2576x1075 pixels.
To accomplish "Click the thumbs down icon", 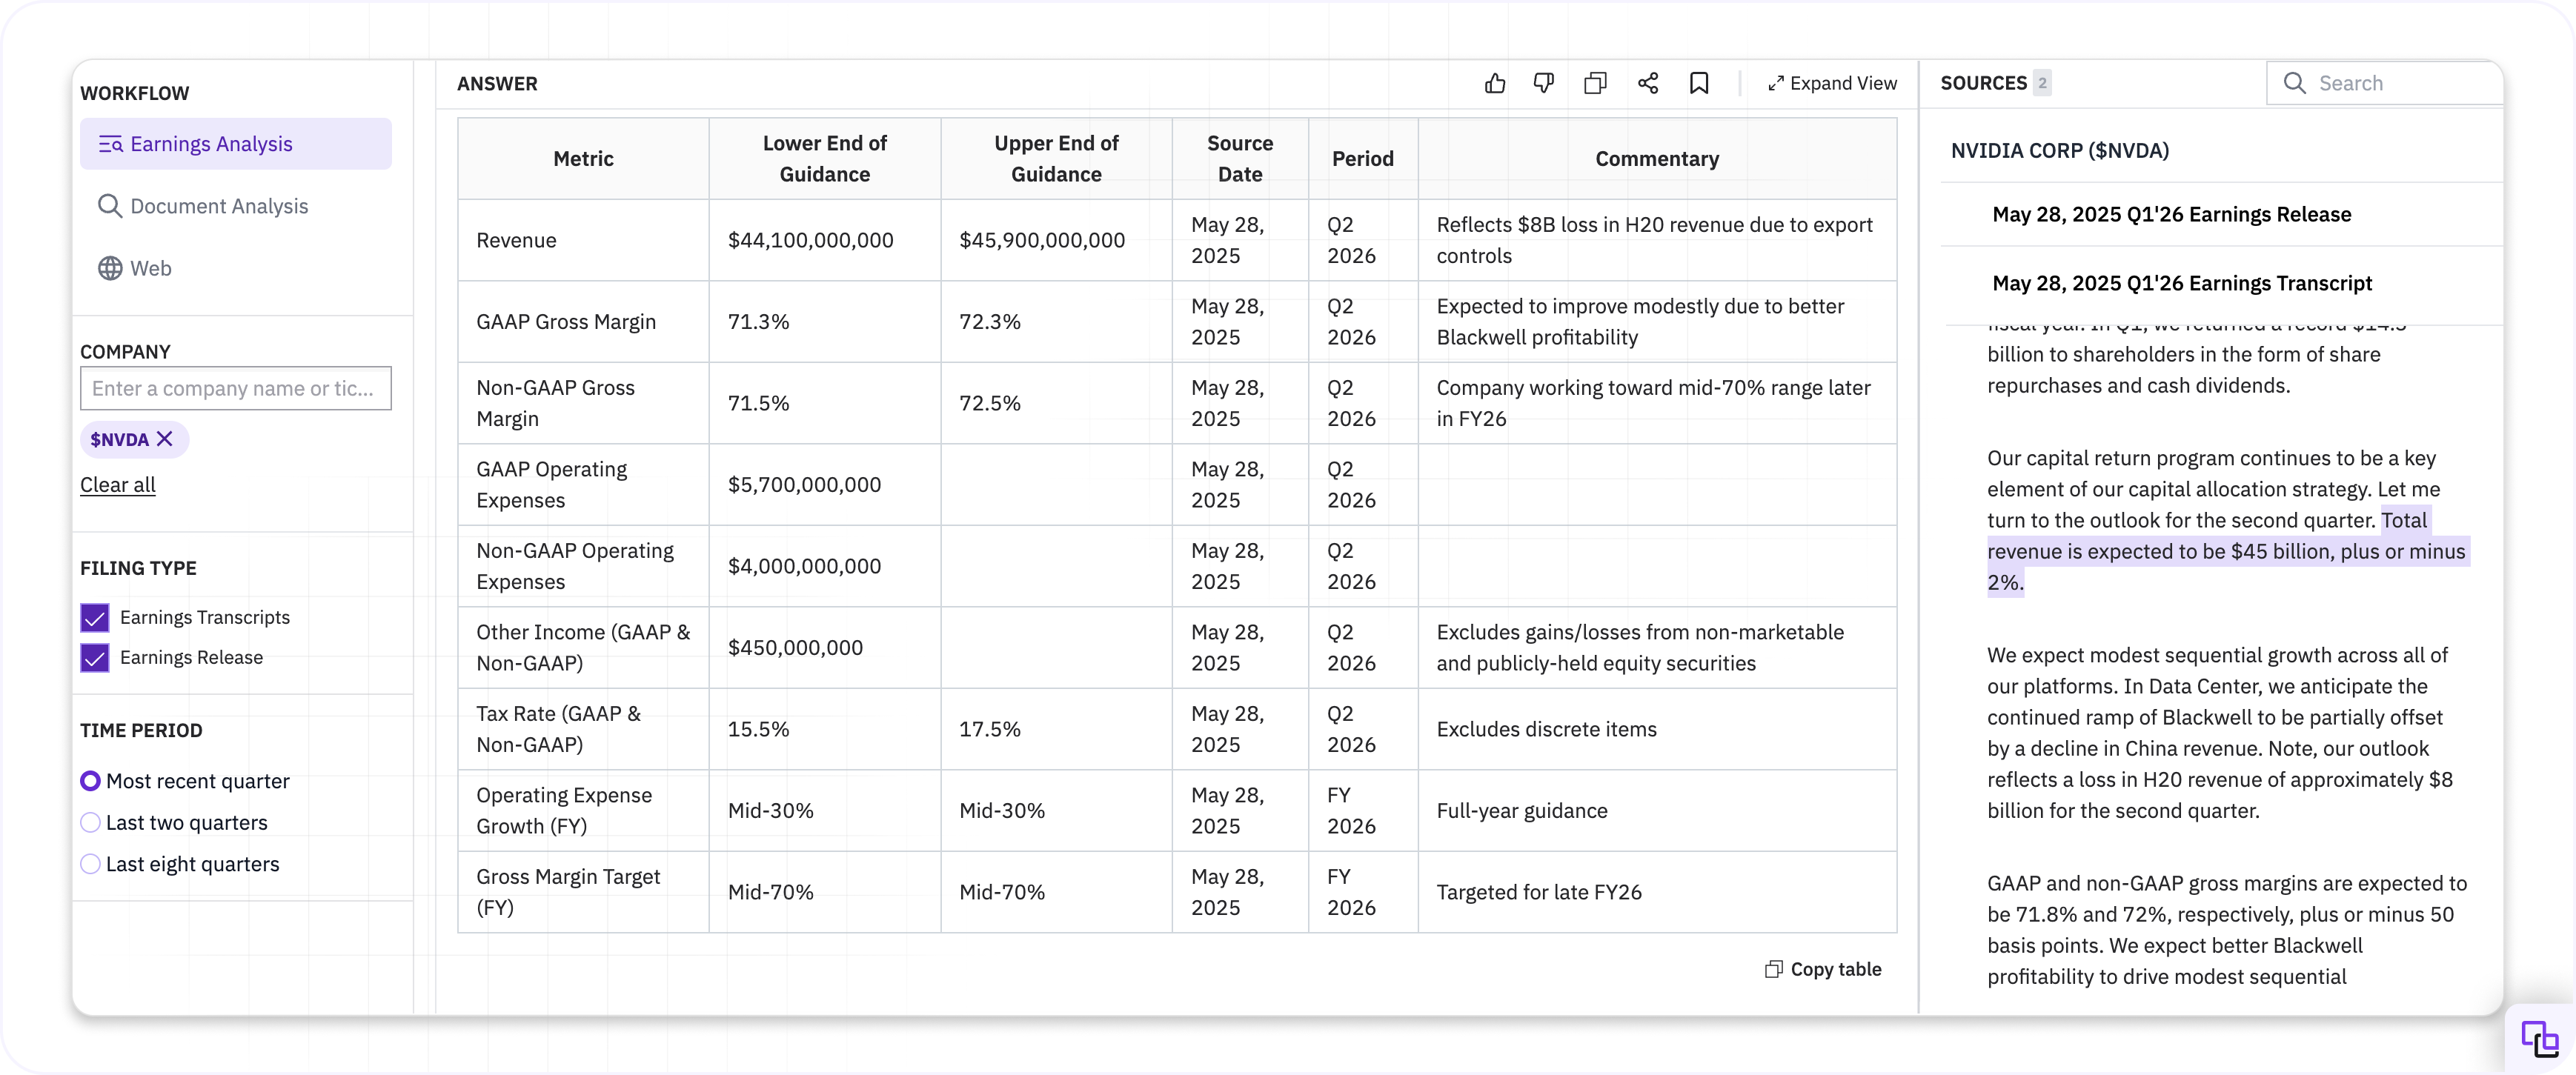I will coord(1543,84).
